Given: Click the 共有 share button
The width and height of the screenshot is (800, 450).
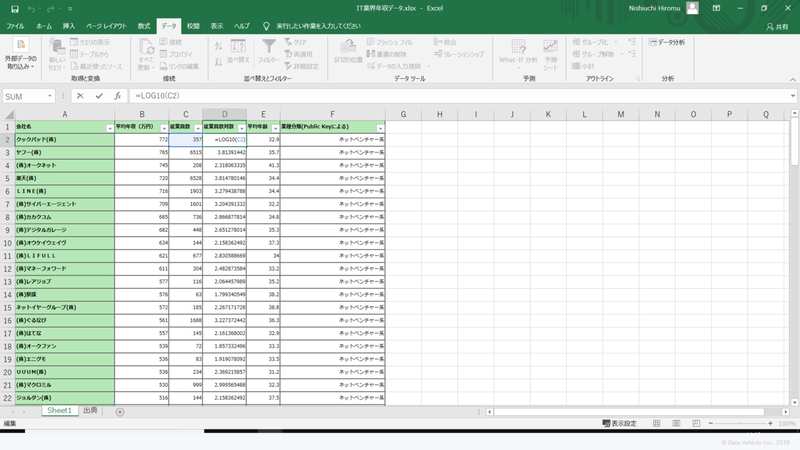Looking at the screenshot, I should [777, 27].
